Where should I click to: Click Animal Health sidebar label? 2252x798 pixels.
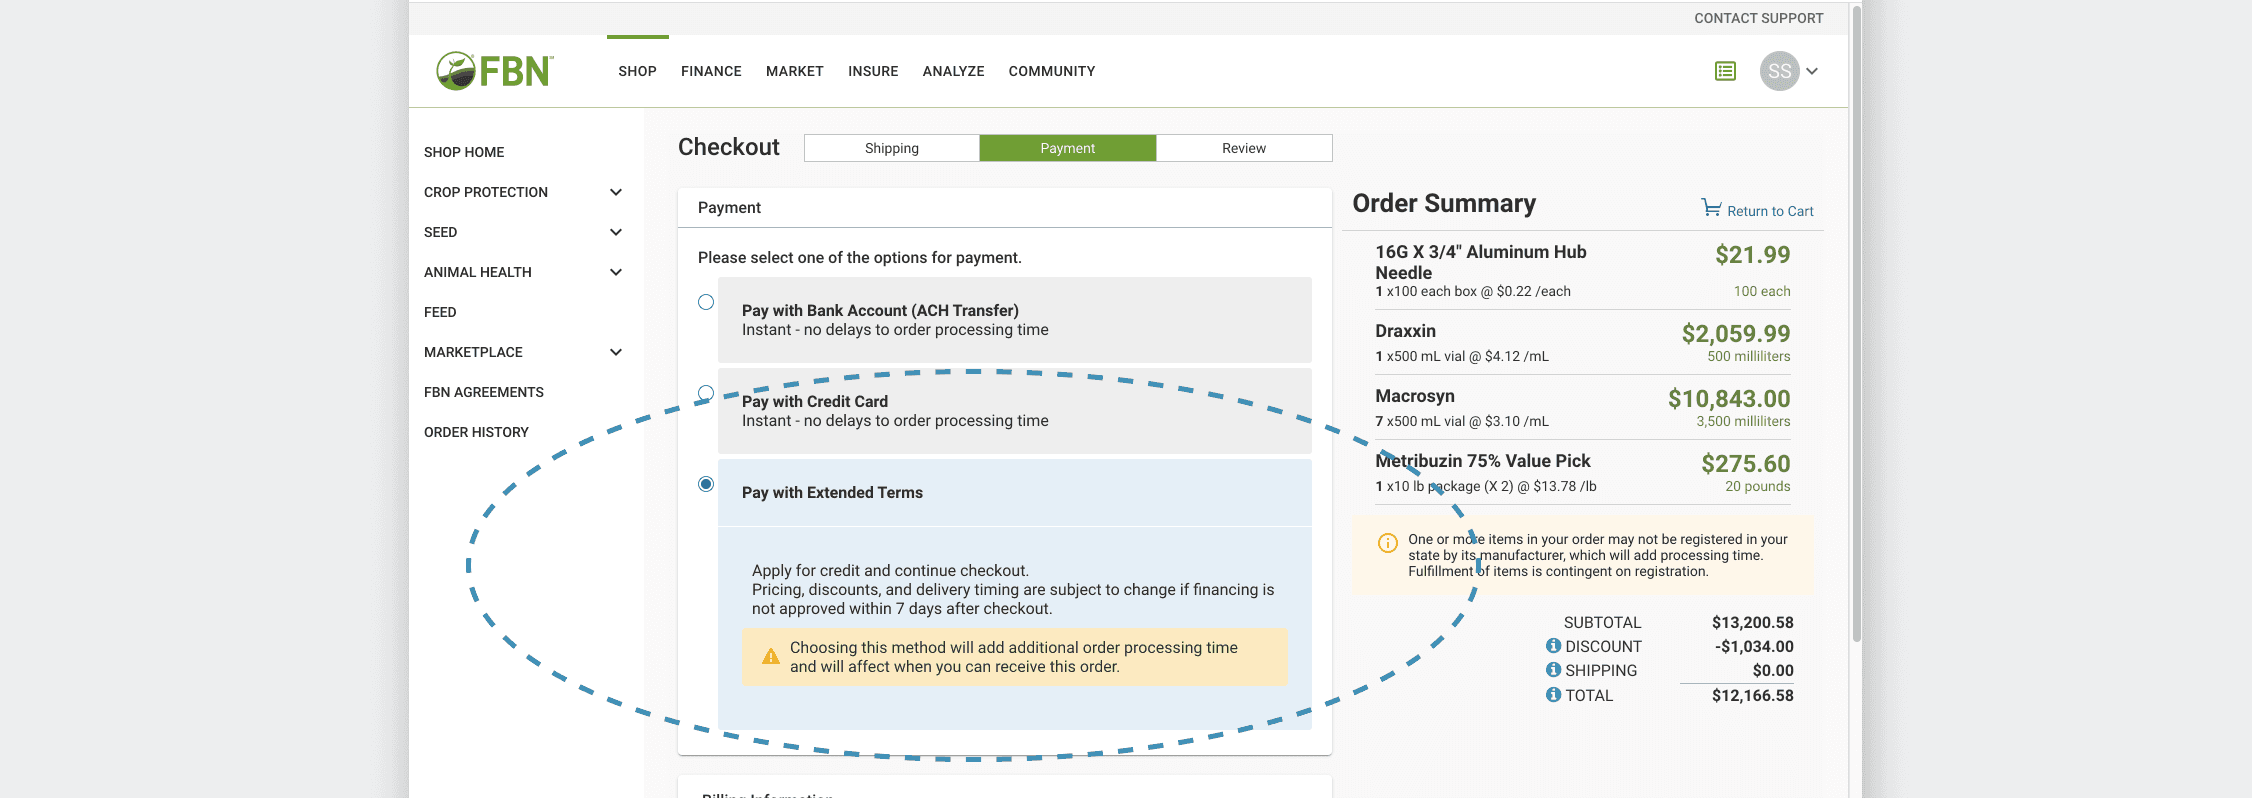pyautogui.click(x=478, y=272)
